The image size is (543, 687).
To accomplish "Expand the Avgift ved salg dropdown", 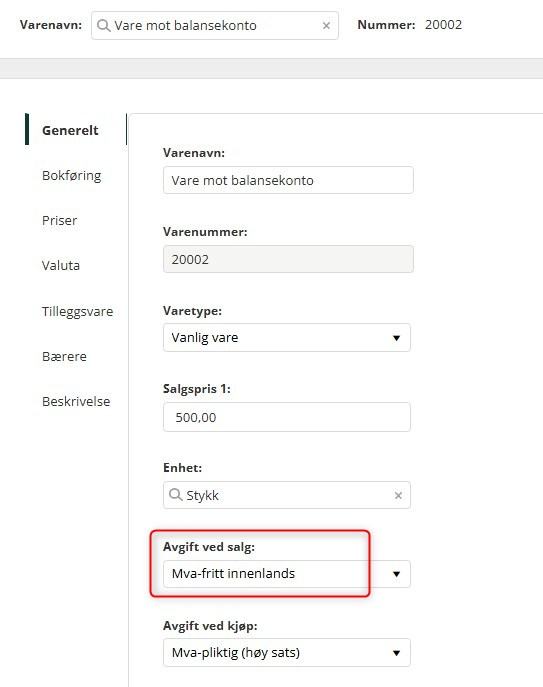I will [x=396, y=574].
